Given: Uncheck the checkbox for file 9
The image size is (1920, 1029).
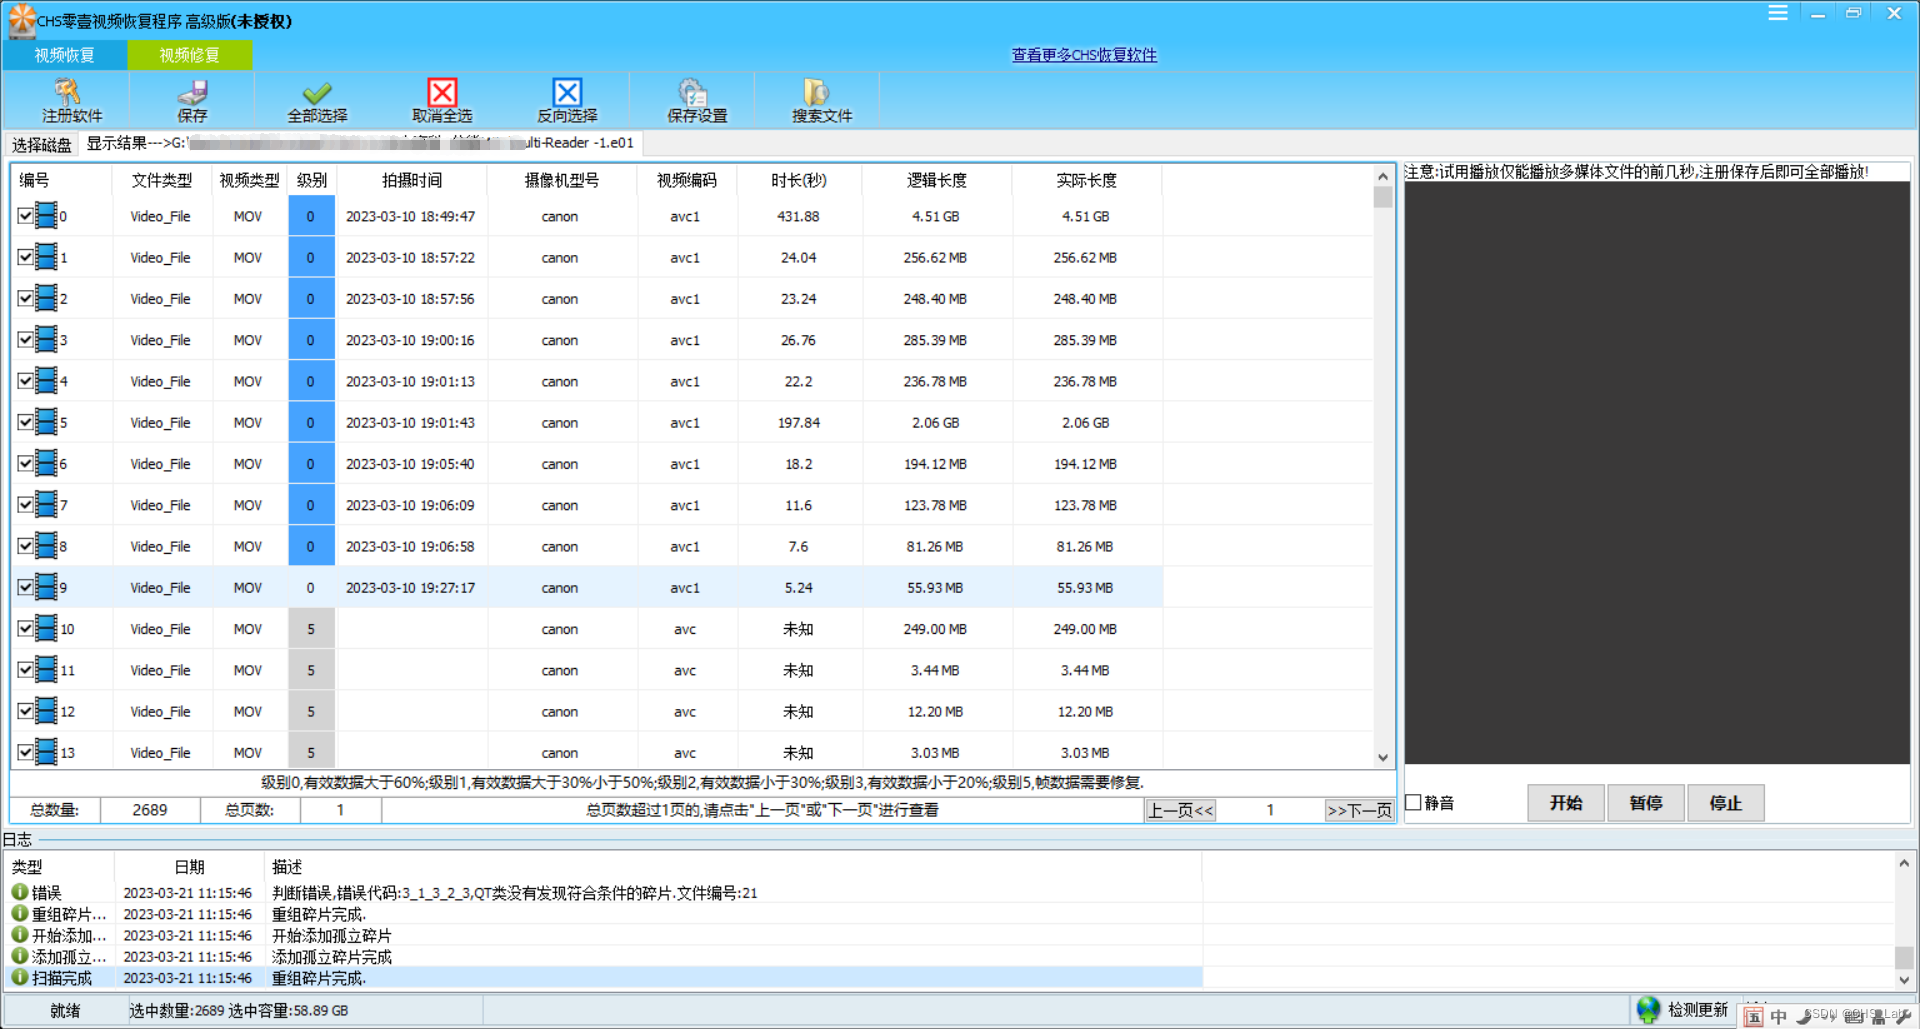Looking at the screenshot, I should click(x=26, y=587).
